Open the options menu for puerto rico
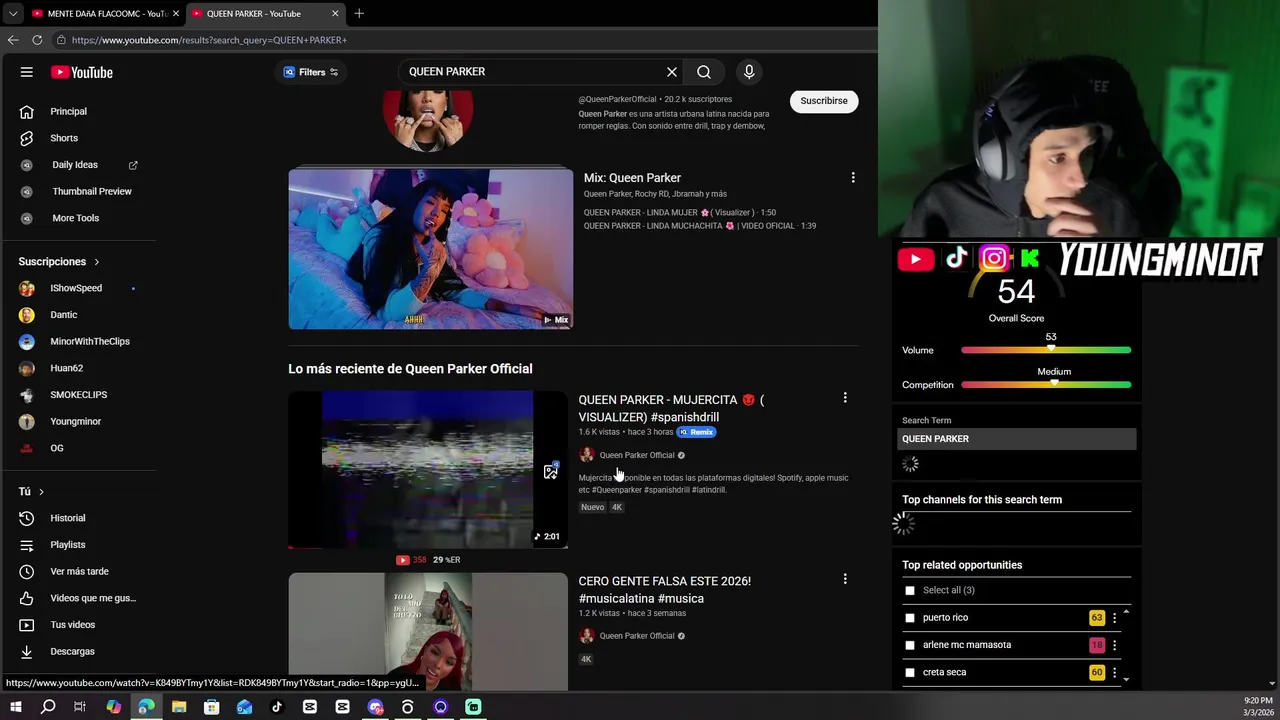This screenshot has height=720, width=1280. 1114,618
